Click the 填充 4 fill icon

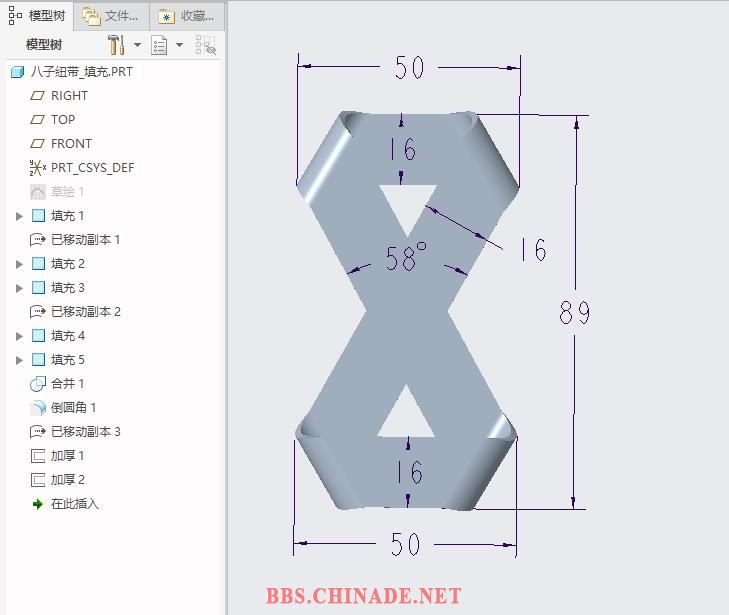(38, 336)
